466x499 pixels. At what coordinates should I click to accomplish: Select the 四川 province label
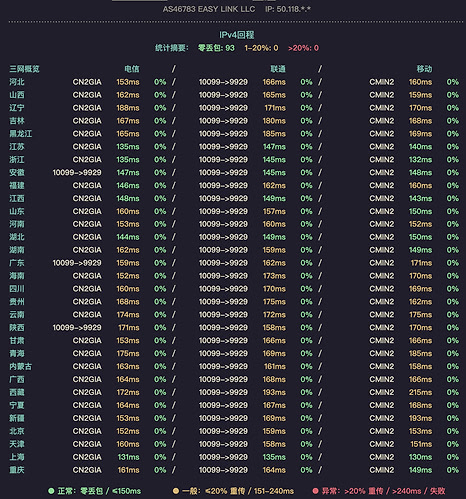17,289
